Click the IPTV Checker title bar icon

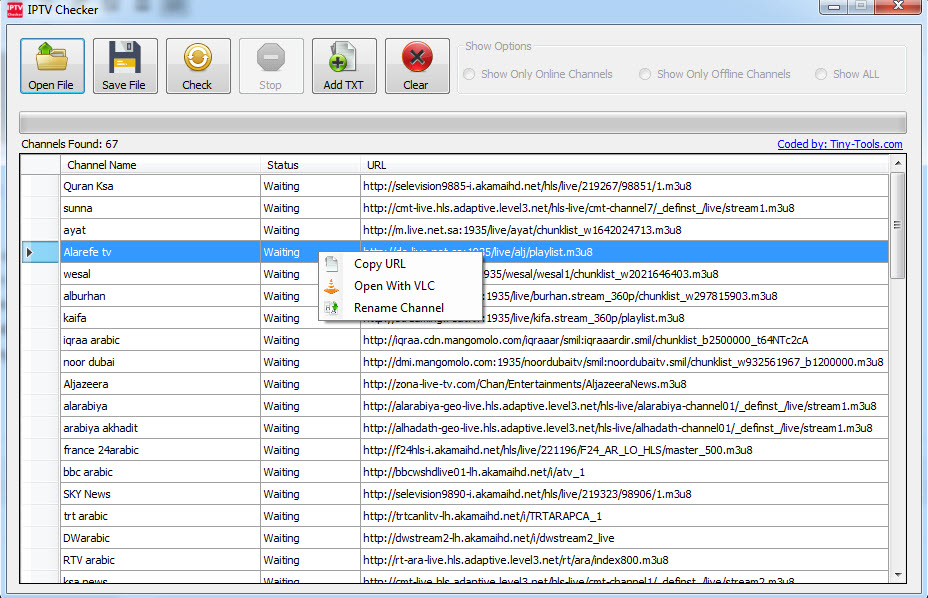point(14,9)
